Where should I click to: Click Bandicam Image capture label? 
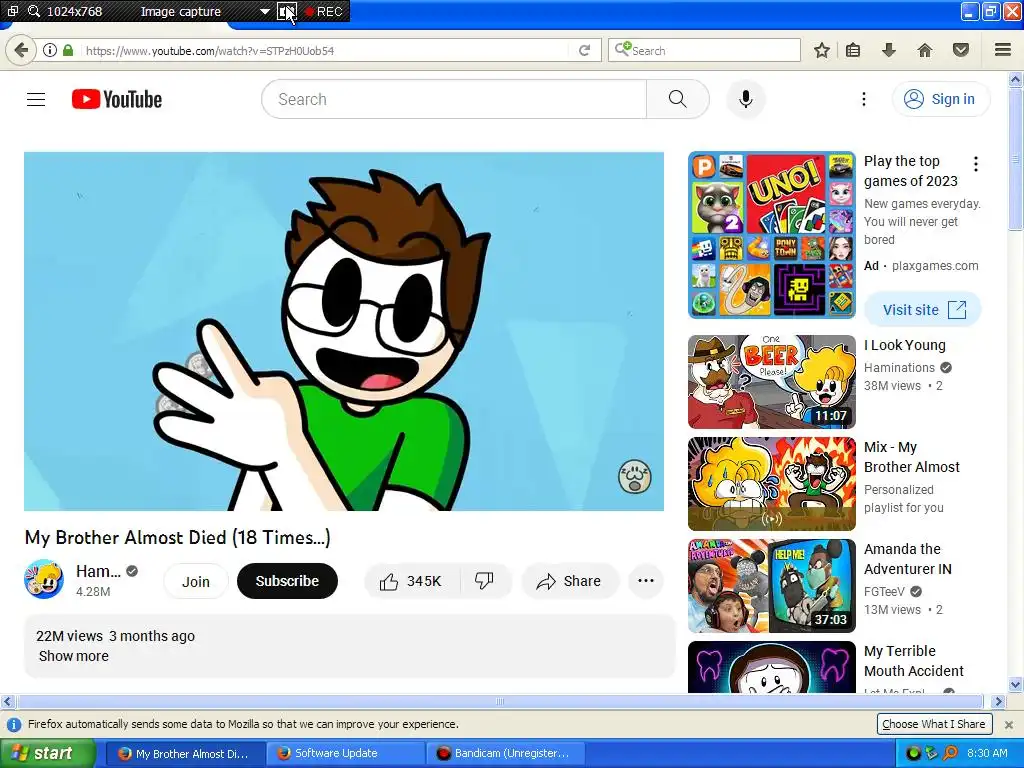[x=181, y=12]
